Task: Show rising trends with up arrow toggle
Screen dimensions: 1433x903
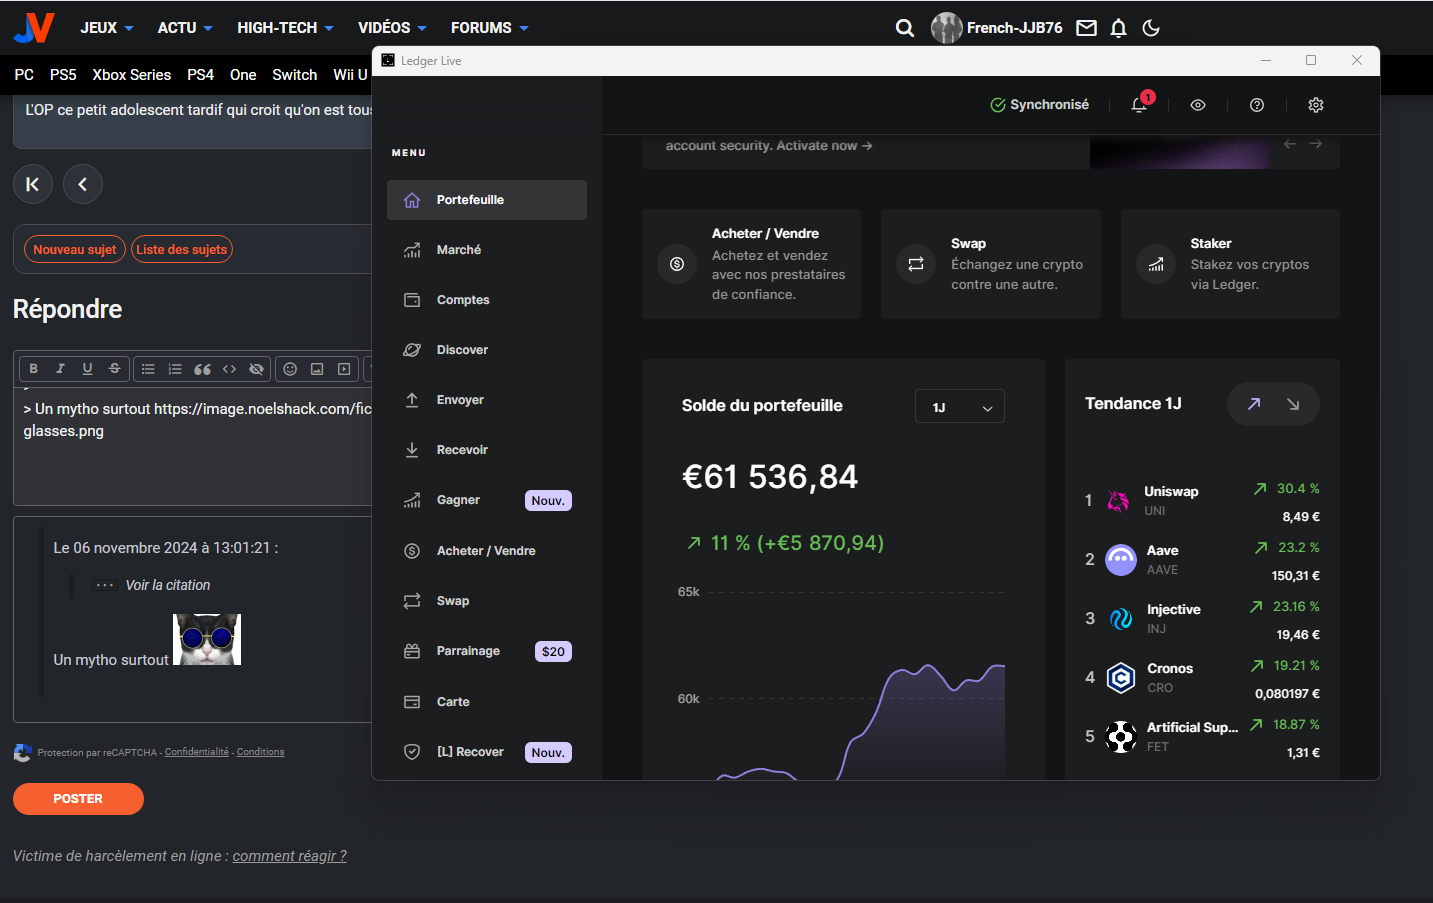Action: (1254, 404)
